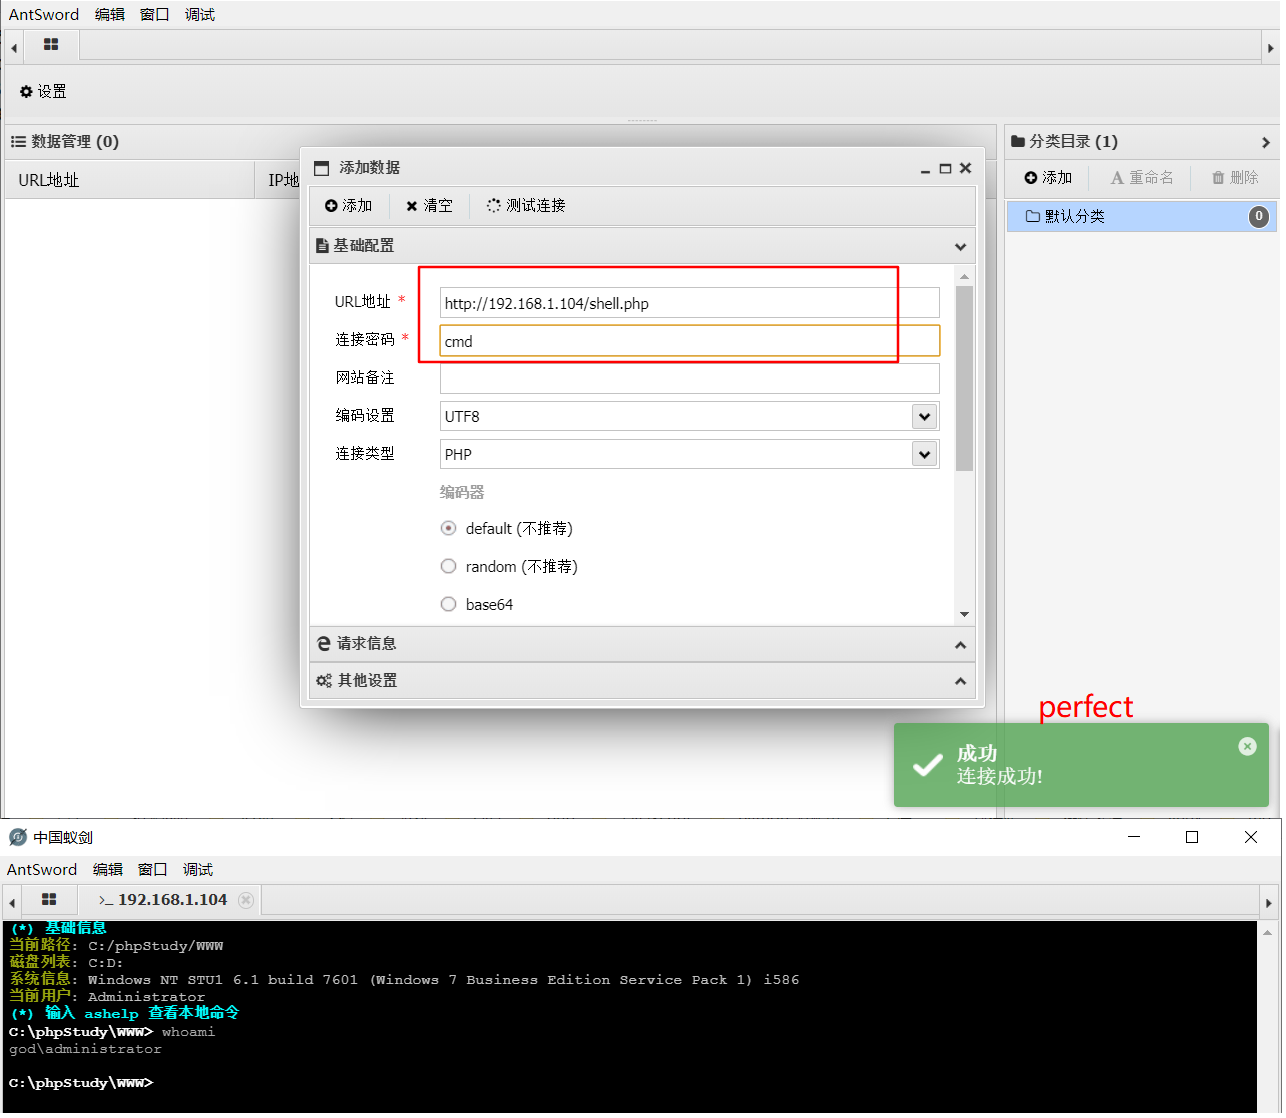Open 调试 menu in 中国蚁剑 window
Screen dimensions: 1286x1118
pyautogui.click(x=198, y=869)
